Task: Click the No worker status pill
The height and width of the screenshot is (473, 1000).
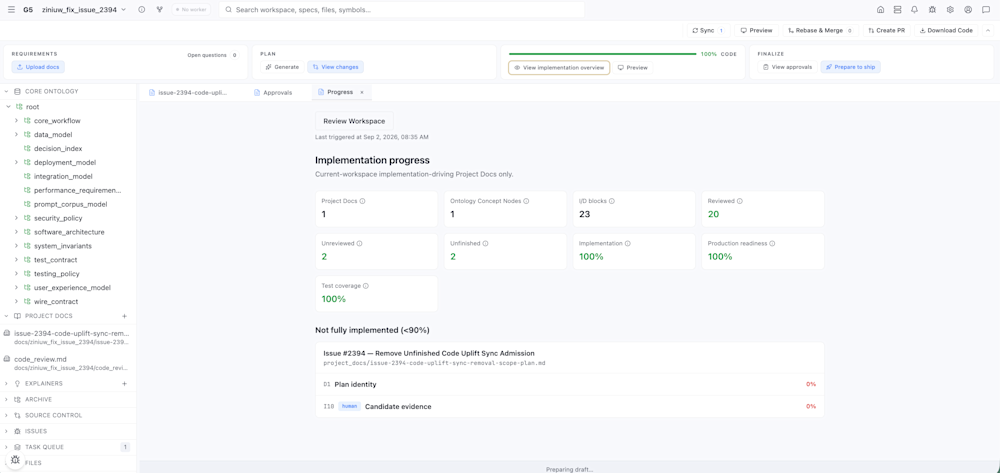Action: pyautogui.click(x=191, y=10)
